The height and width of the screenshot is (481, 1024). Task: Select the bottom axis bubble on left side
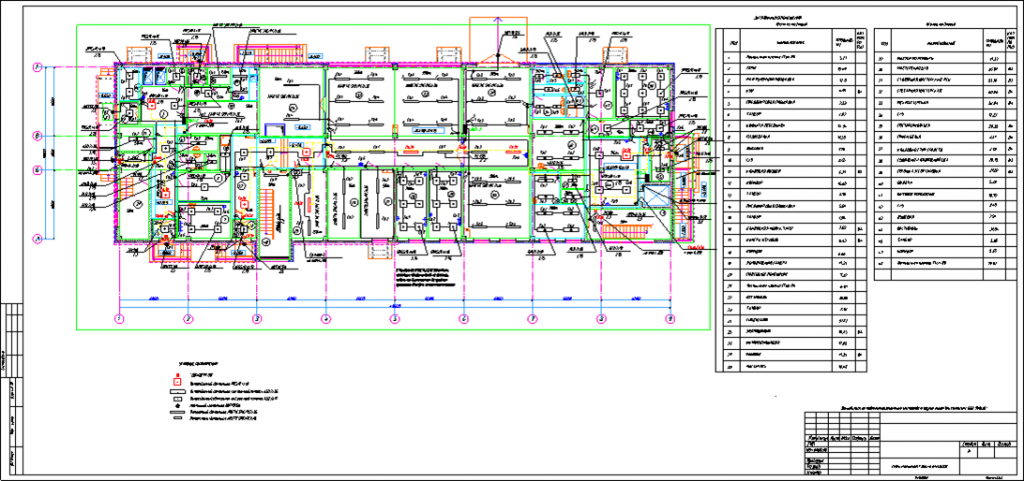point(38,238)
